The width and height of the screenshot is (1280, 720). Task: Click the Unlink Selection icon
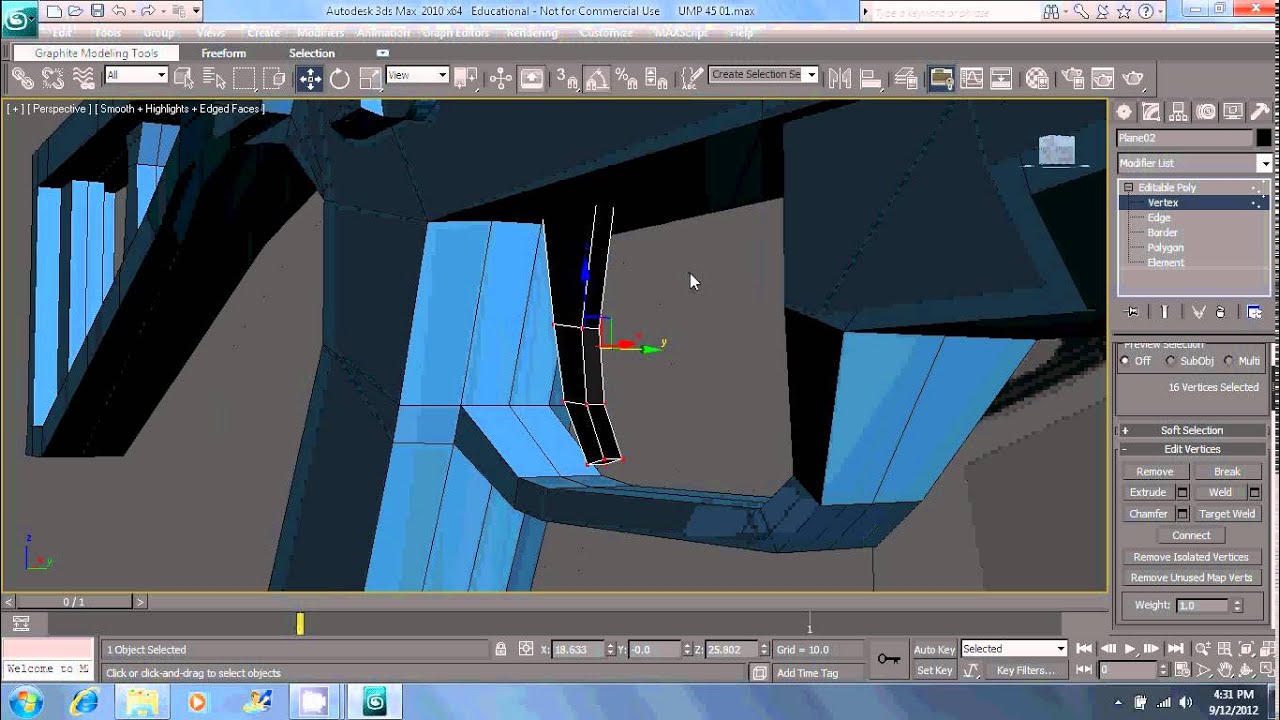tap(53, 78)
